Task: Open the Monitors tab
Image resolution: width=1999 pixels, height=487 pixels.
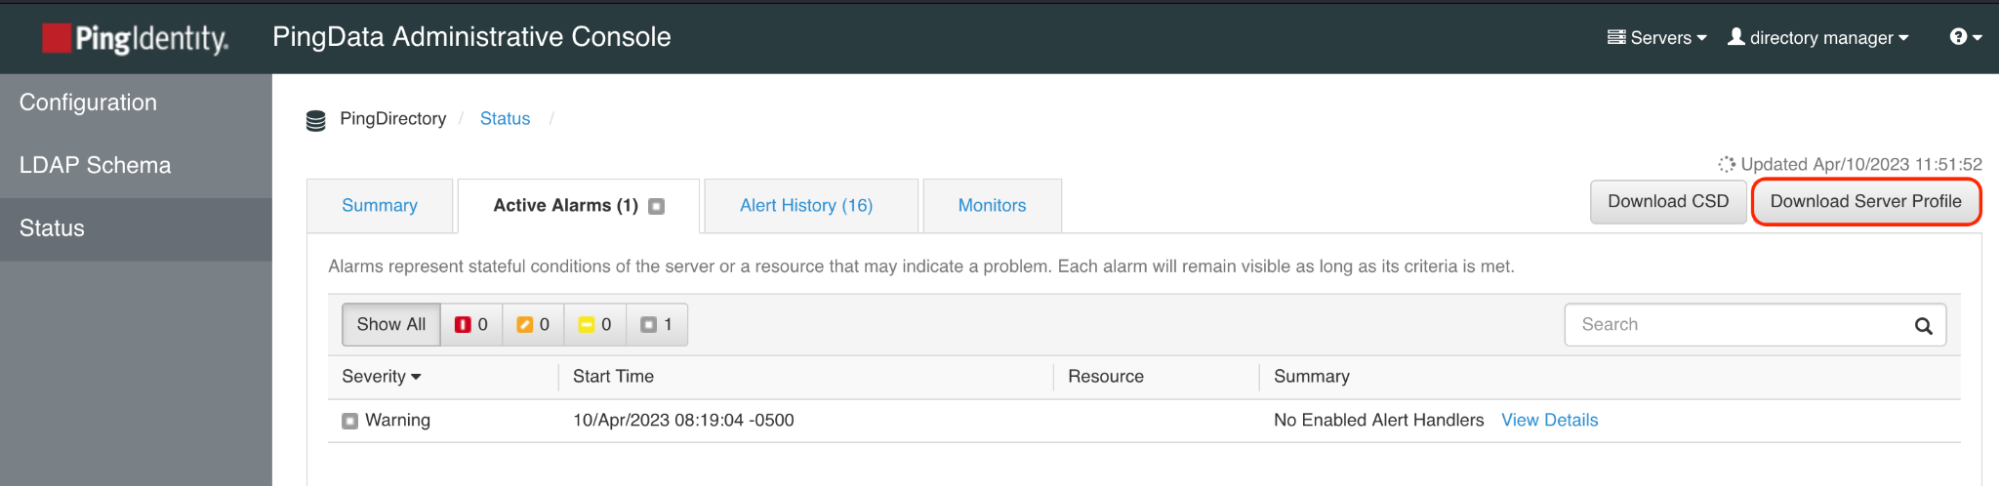Action: [991, 206]
